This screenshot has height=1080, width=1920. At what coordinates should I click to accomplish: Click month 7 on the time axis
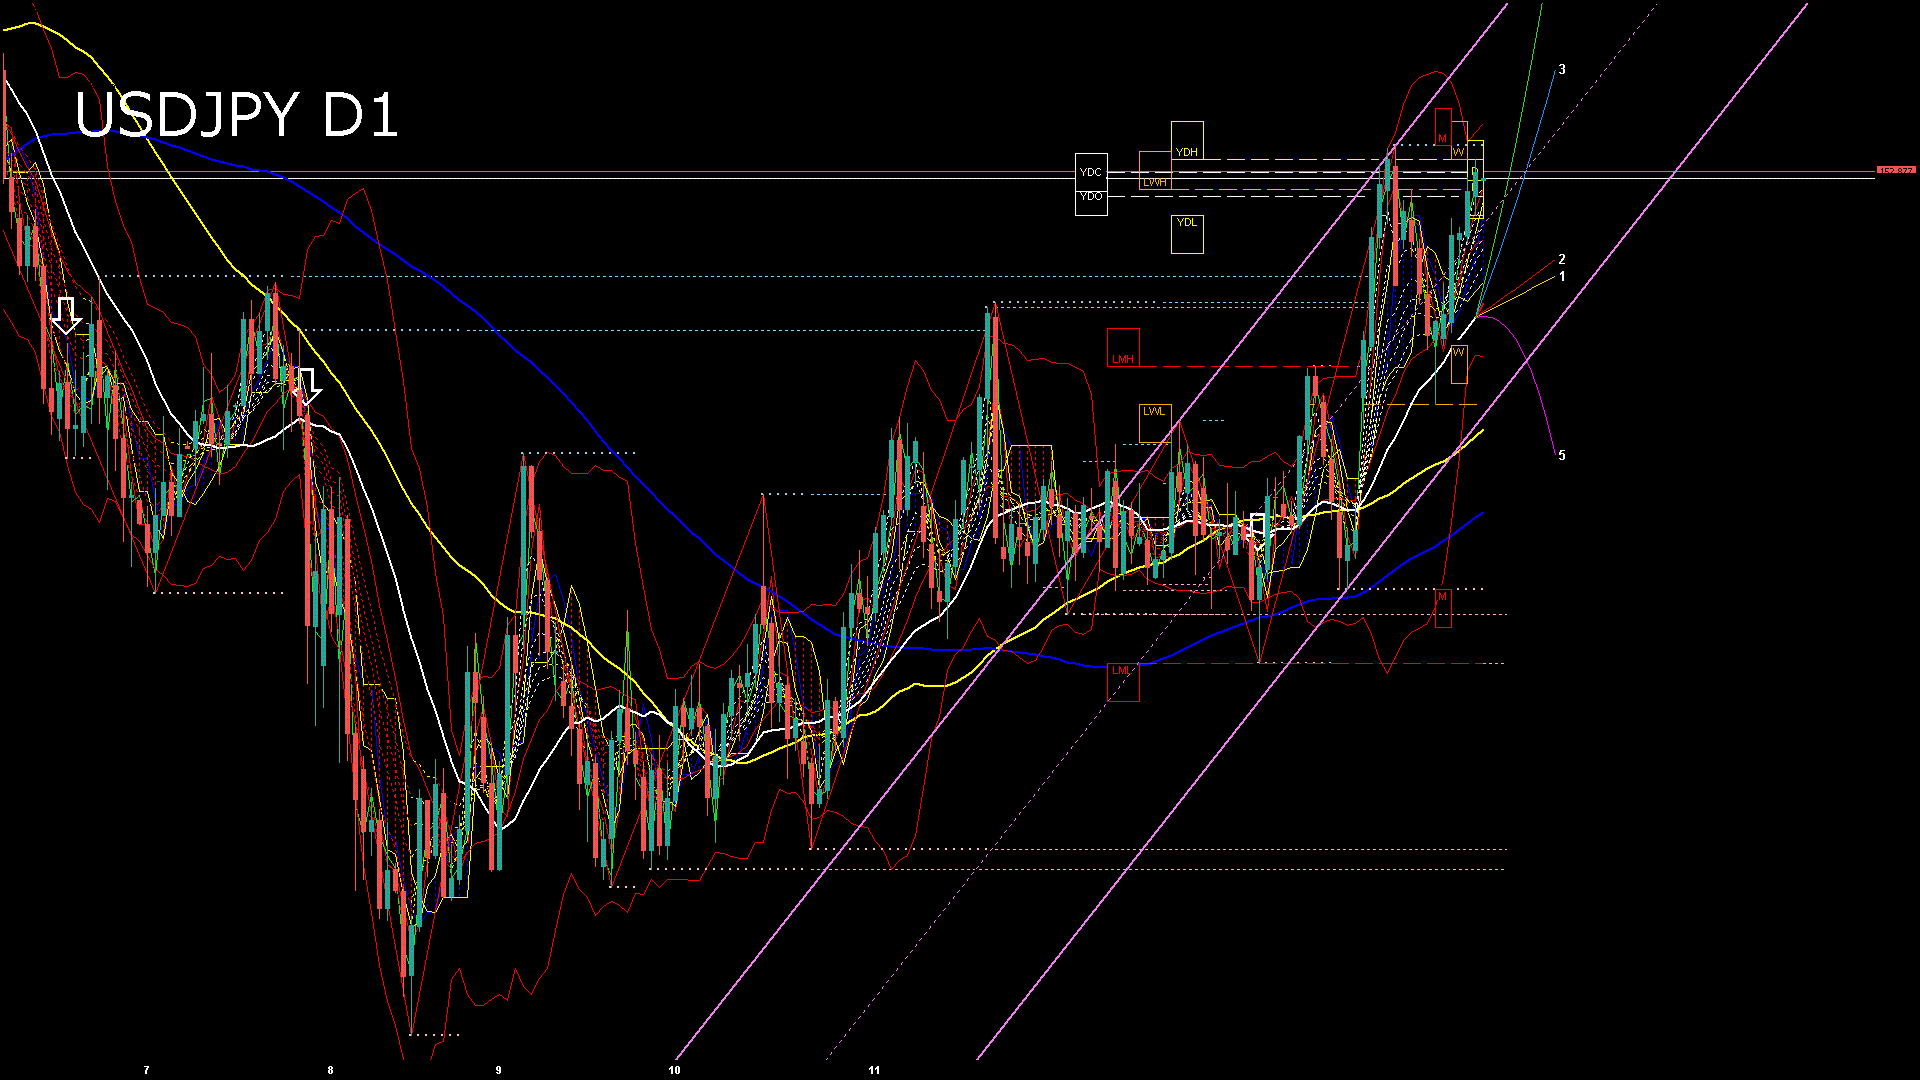pyautogui.click(x=146, y=1070)
